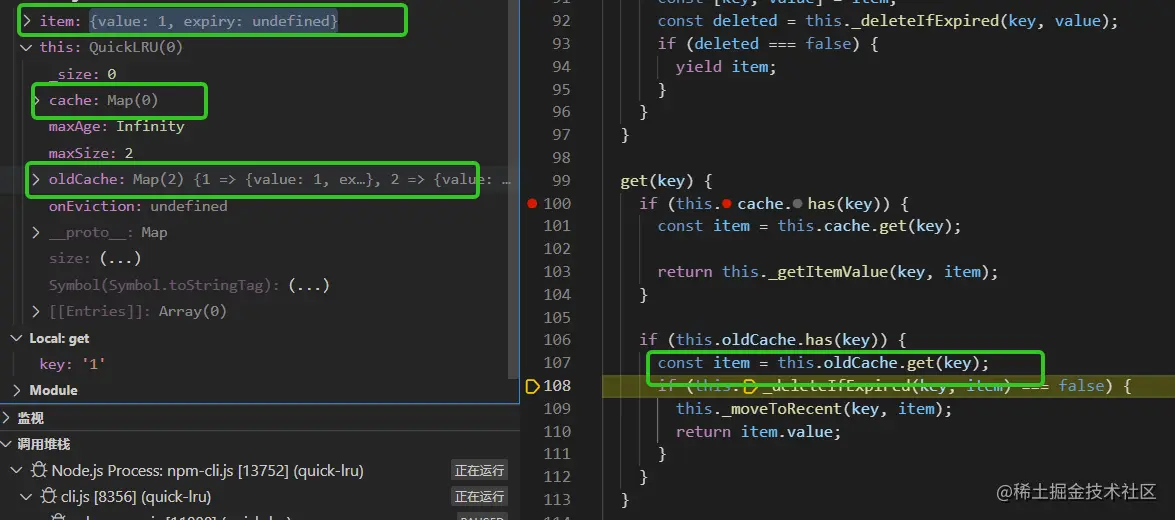Expand the item variable row
This screenshot has height=520, width=1175.
(x=26, y=21)
